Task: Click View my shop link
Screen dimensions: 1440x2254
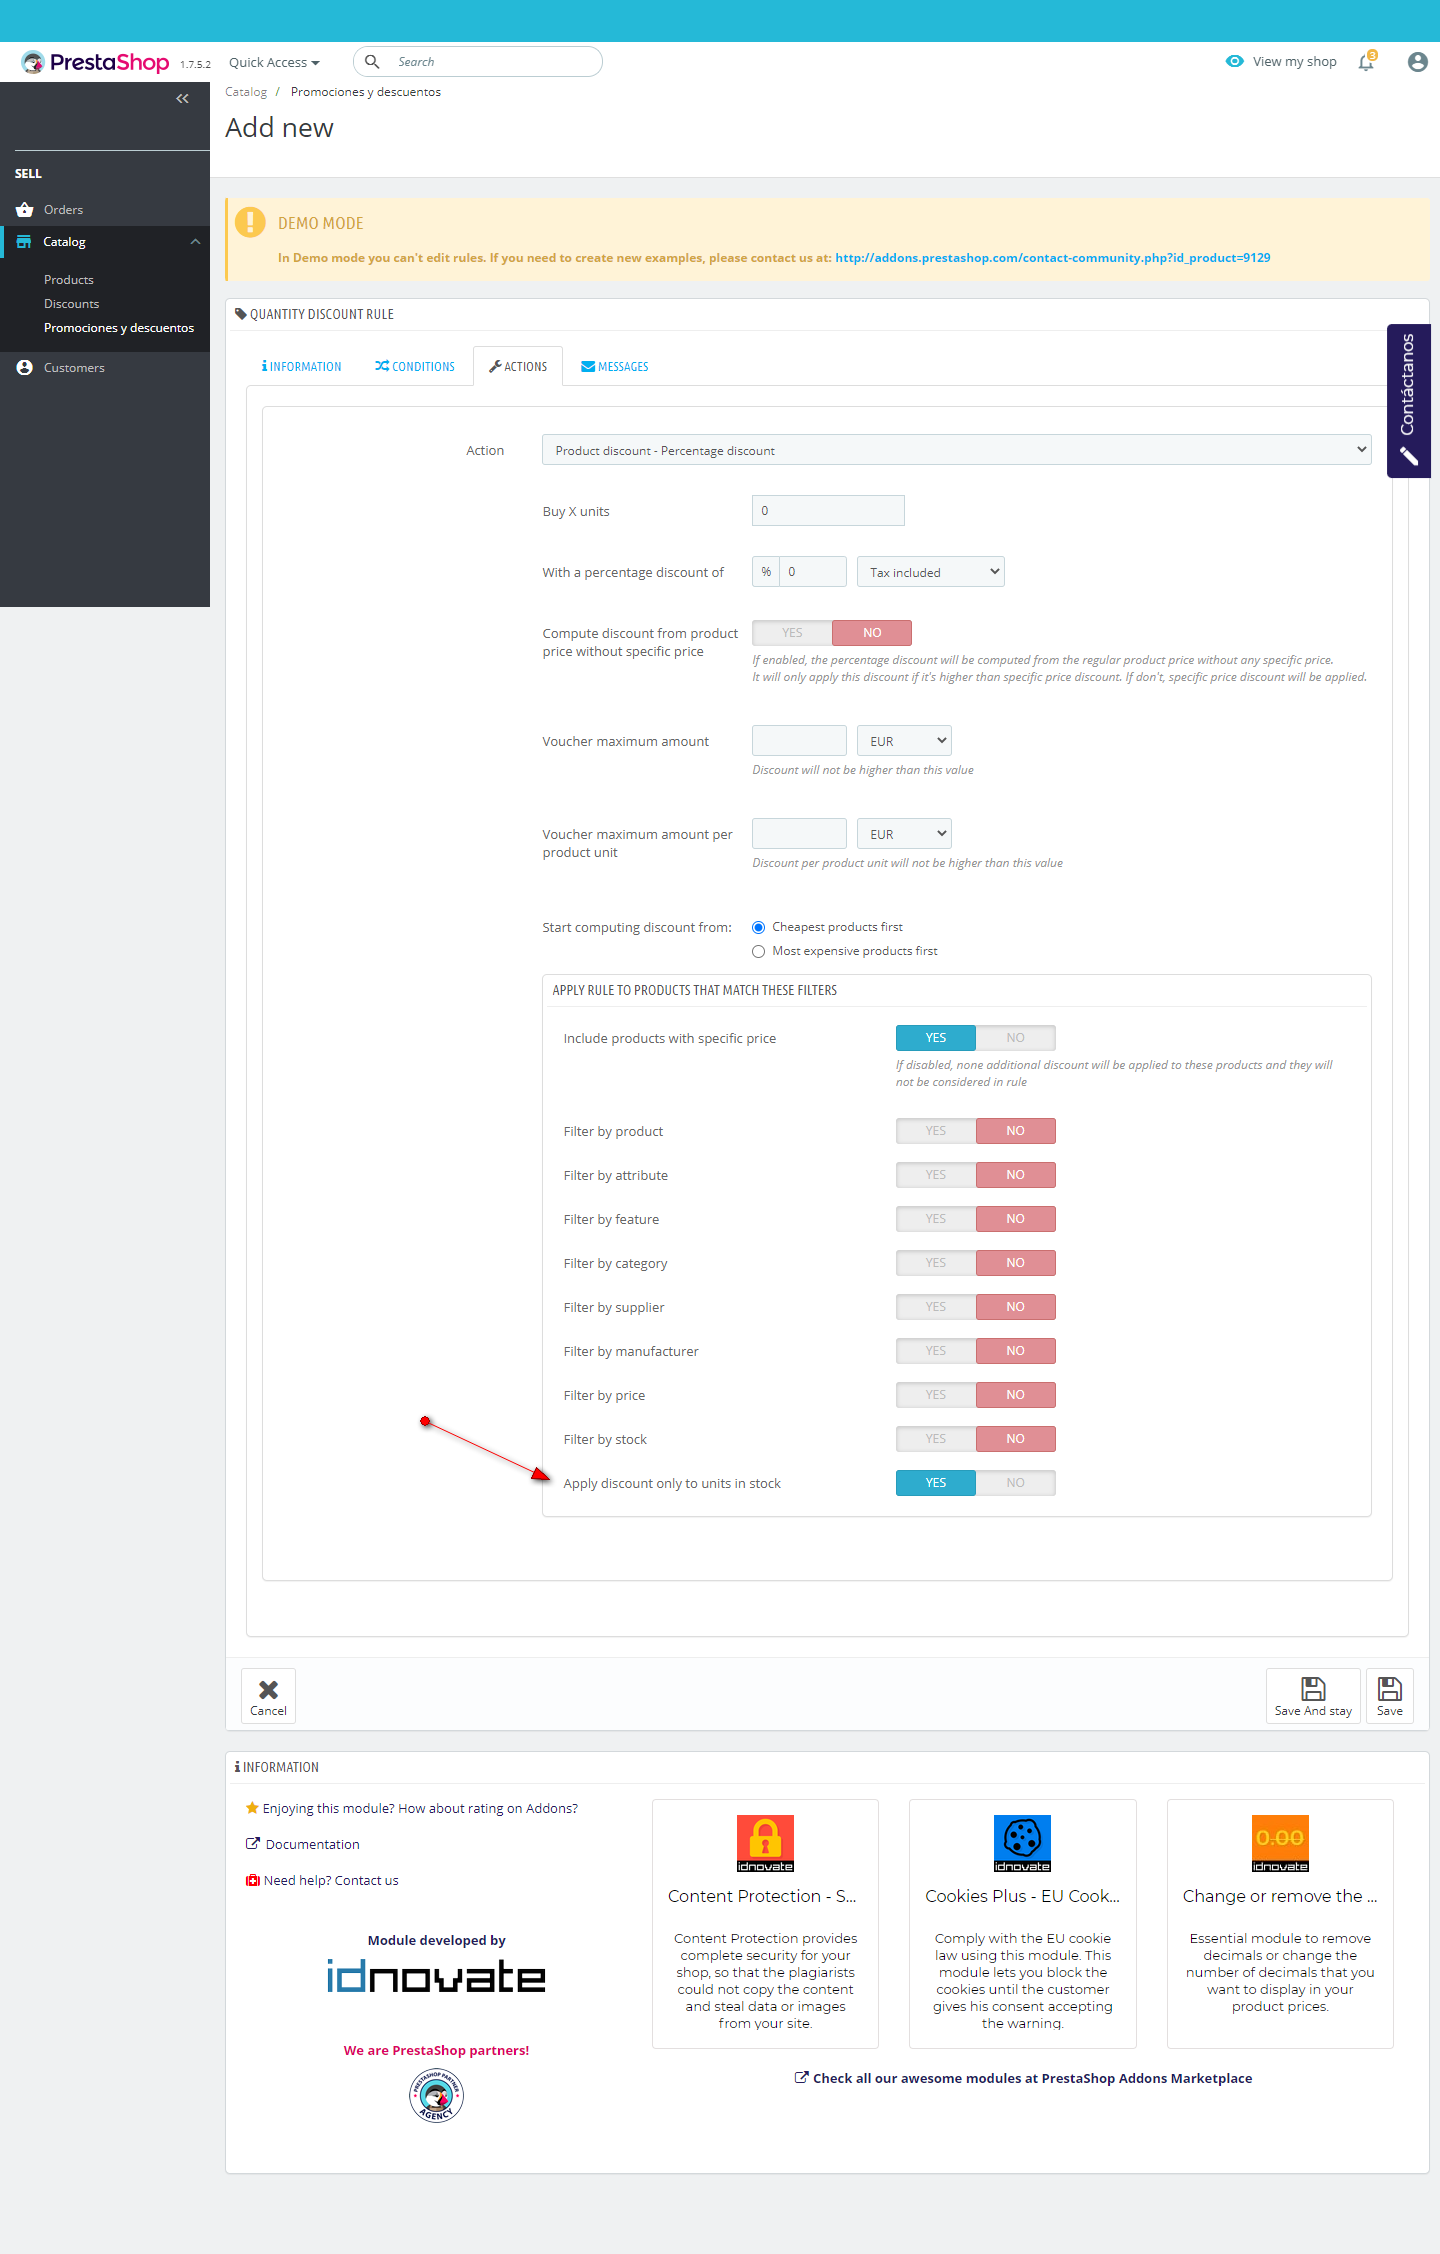Action: tap(1295, 62)
